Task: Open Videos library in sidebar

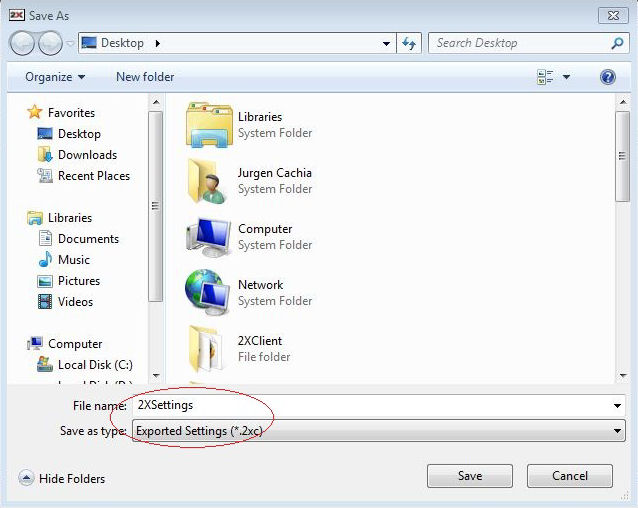Action: click(75, 302)
